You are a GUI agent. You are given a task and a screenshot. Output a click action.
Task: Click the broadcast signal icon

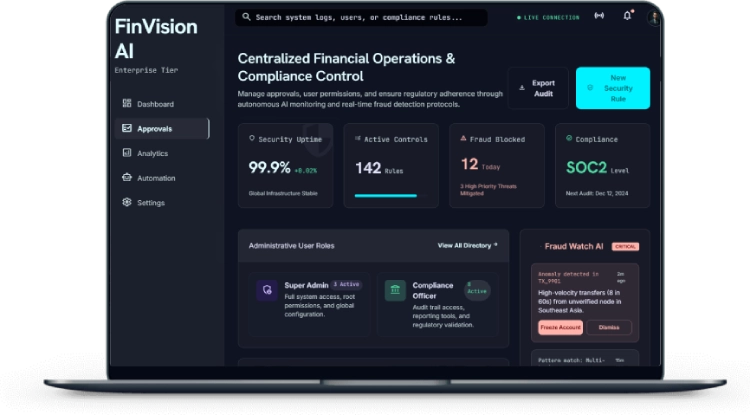pyautogui.click(x=599, y=16)
